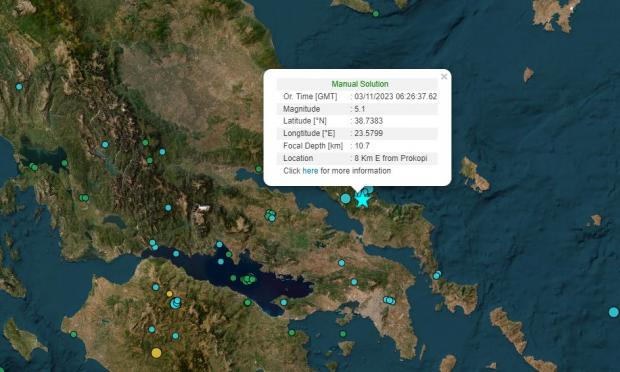The height and width of the screenshot is (372, 620).
Task: Open the 'here' link for more information
Action: coord(310,171)
